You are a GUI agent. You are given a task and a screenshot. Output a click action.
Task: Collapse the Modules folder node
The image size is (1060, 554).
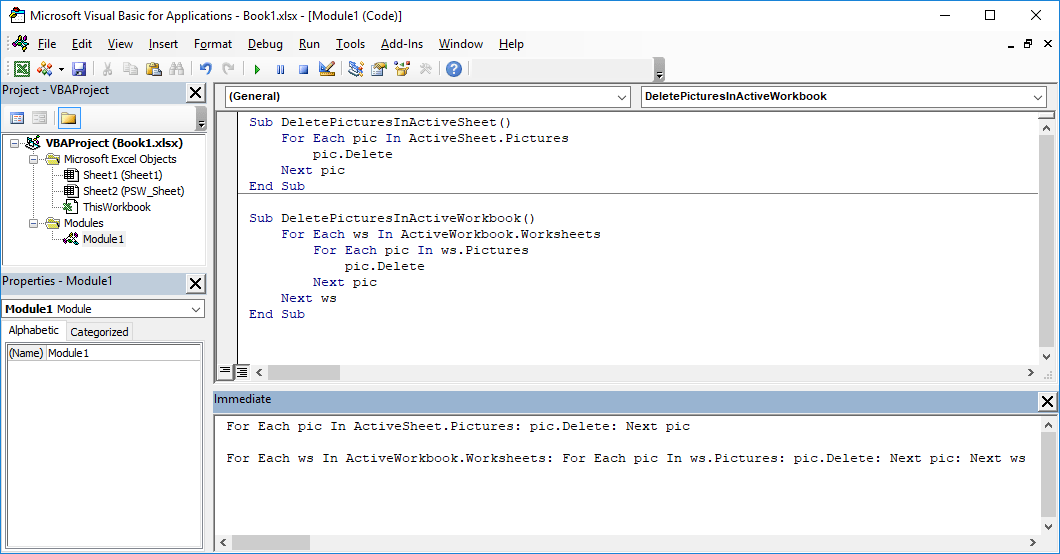33,223
